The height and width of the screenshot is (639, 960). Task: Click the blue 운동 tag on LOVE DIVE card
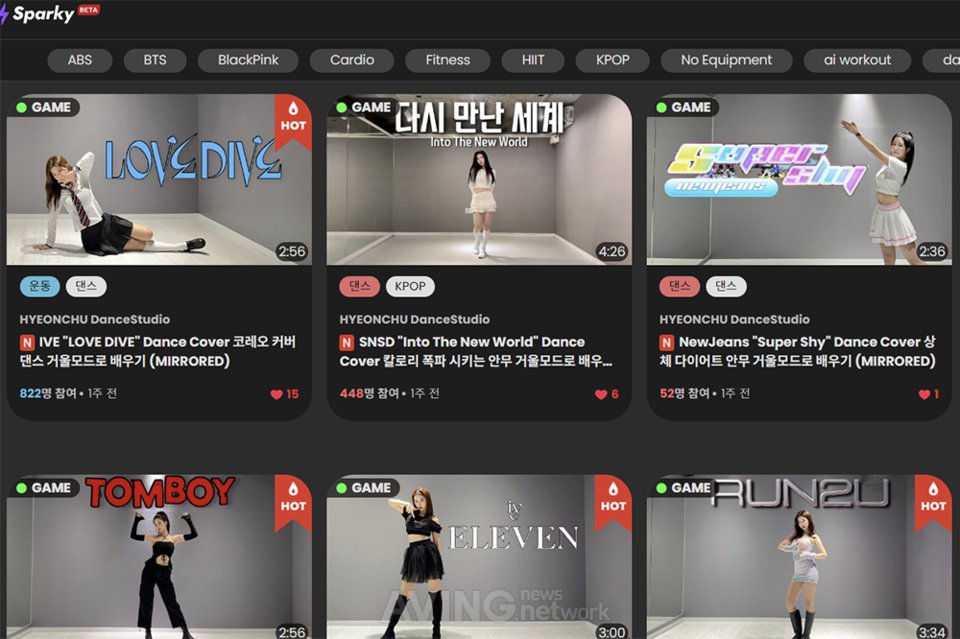[40, 286]
